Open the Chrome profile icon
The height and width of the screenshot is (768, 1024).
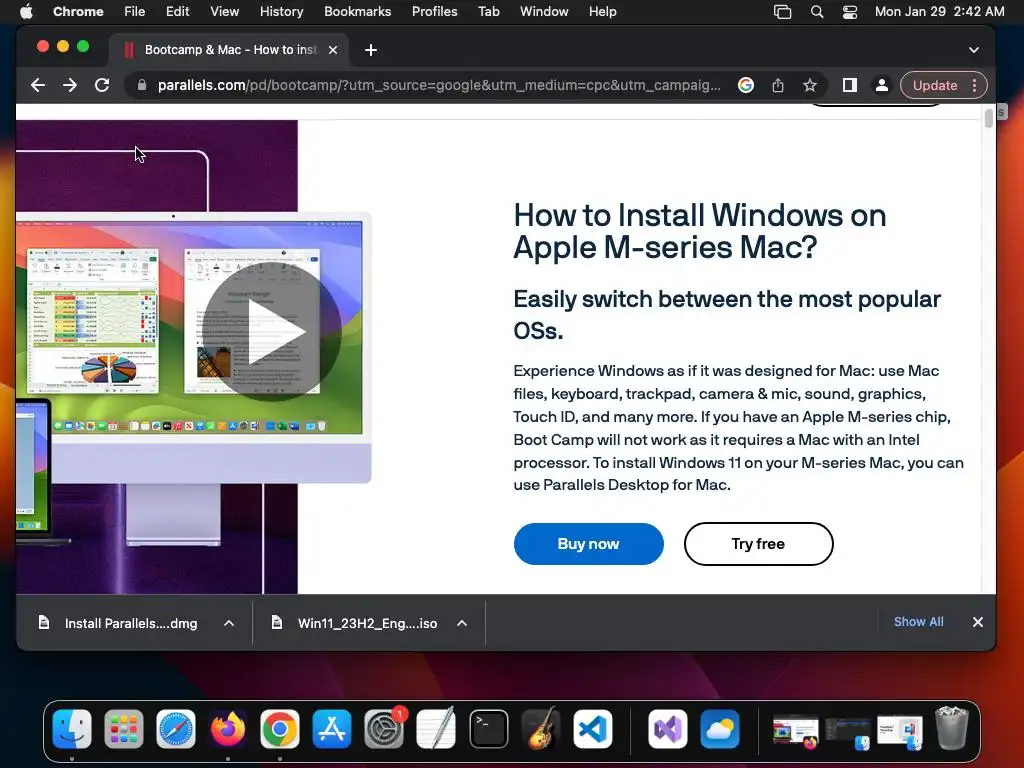[x=882, y=86]
